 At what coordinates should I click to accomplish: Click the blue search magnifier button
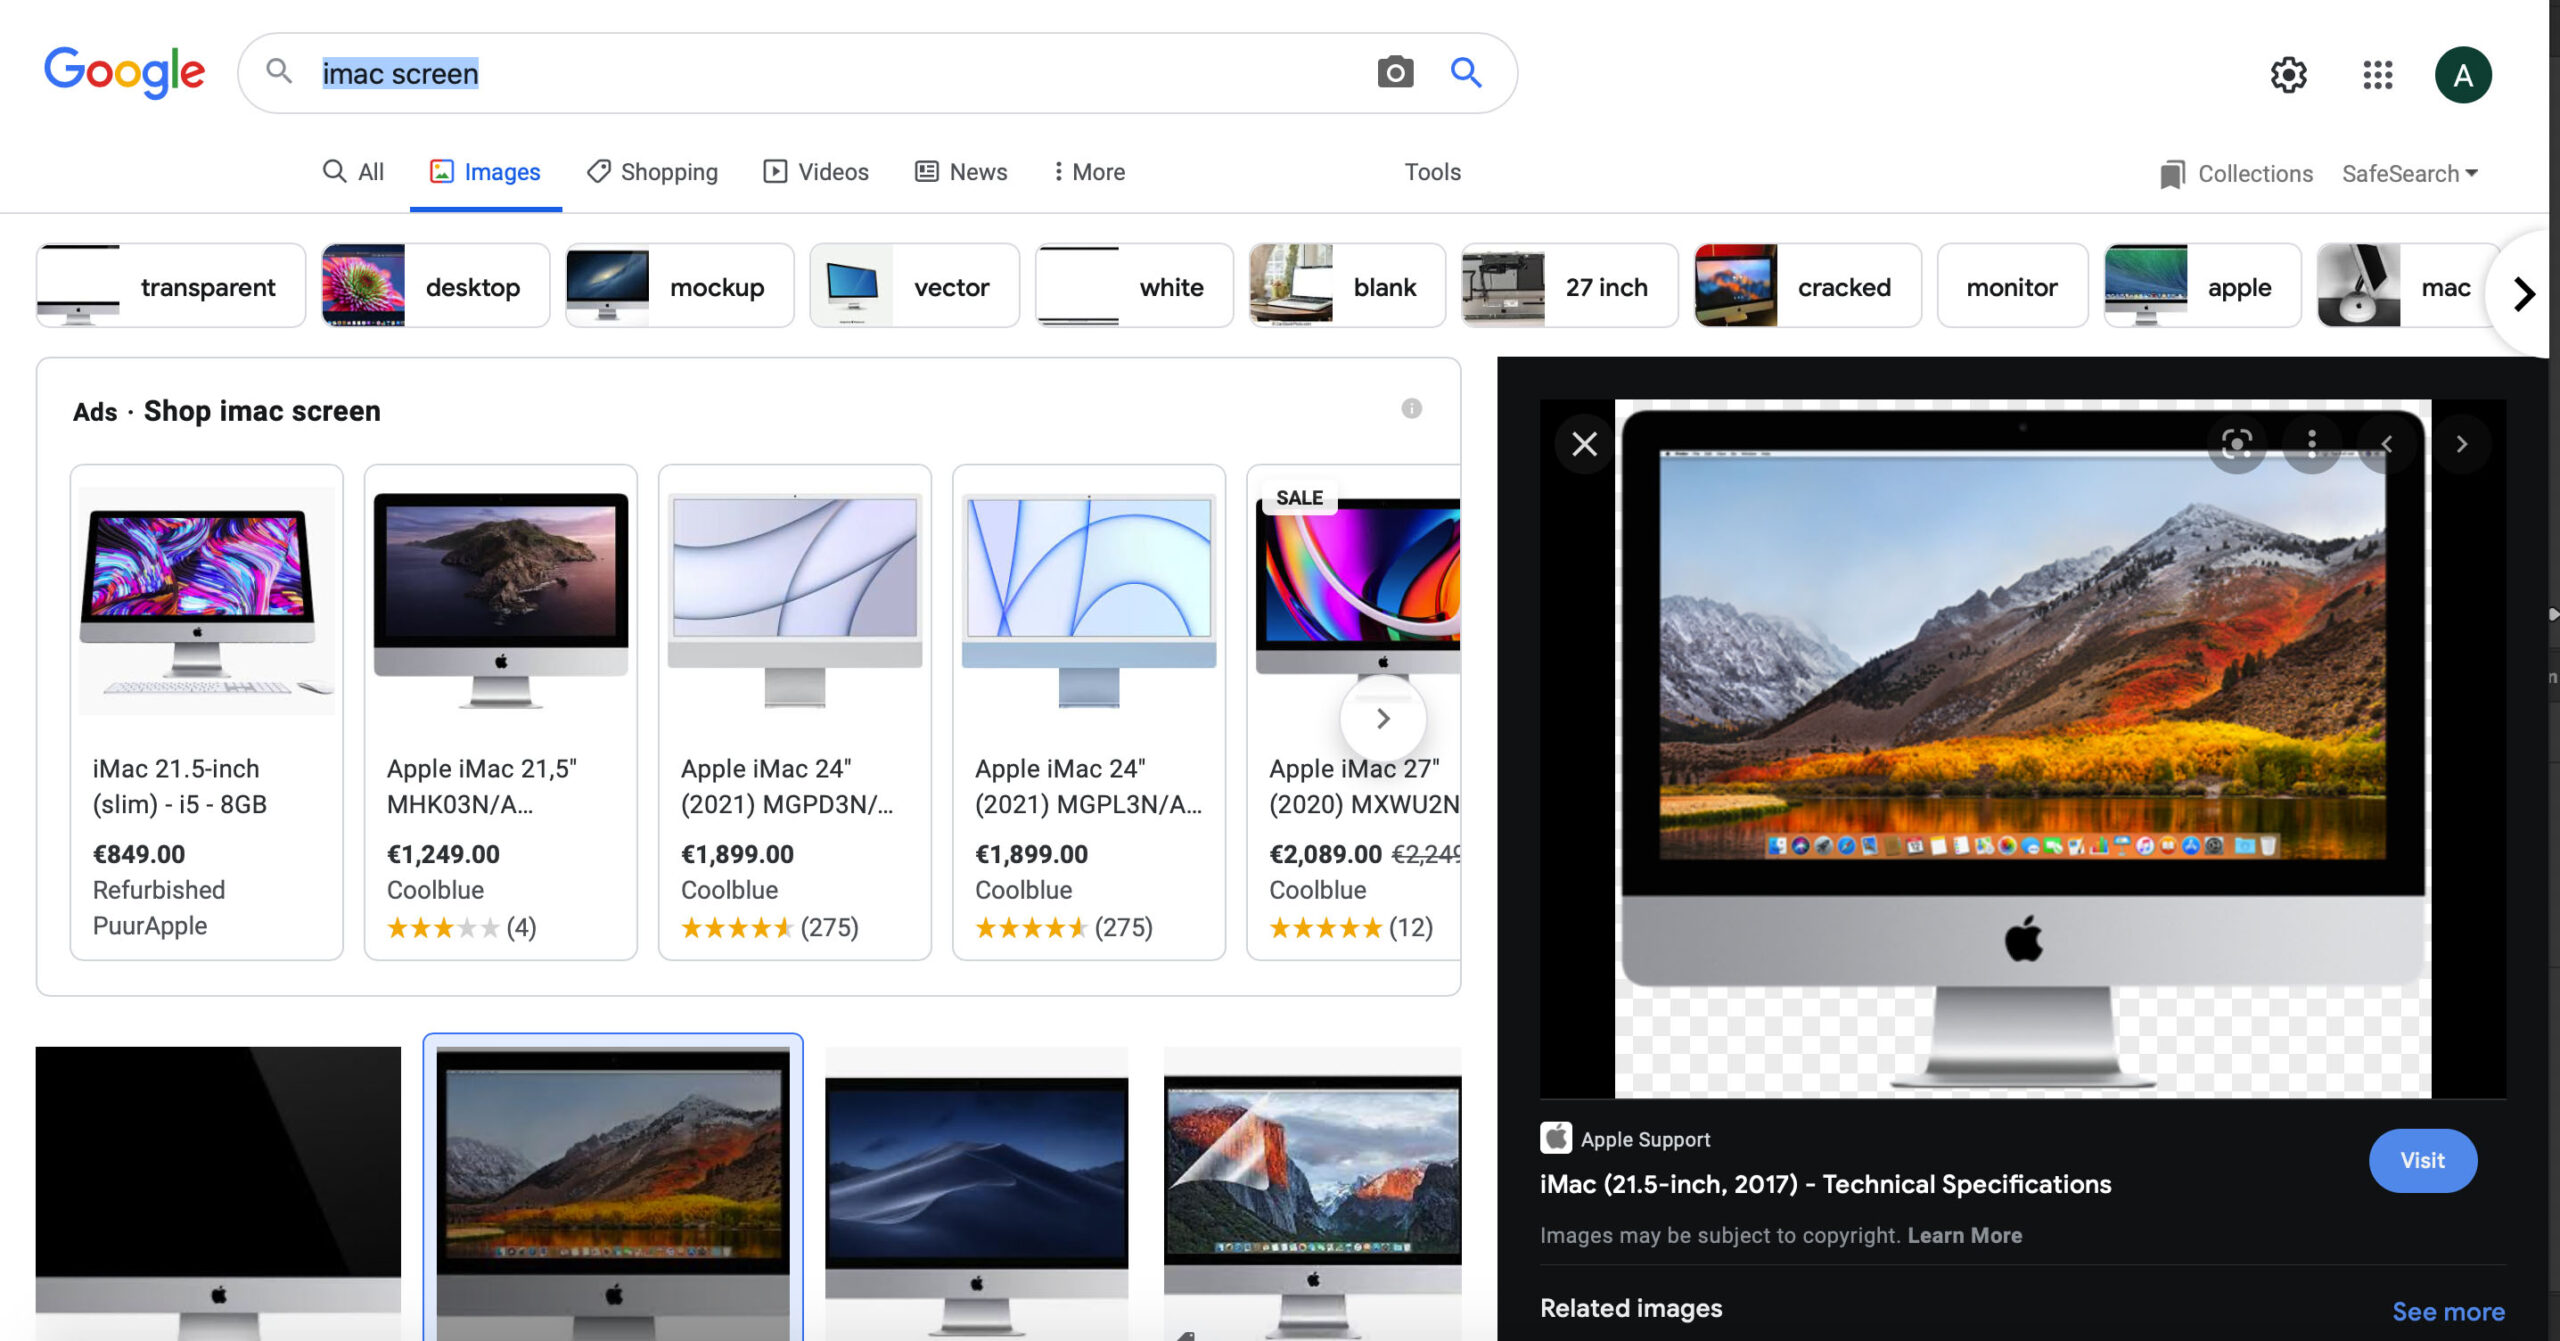(1466, 72)
